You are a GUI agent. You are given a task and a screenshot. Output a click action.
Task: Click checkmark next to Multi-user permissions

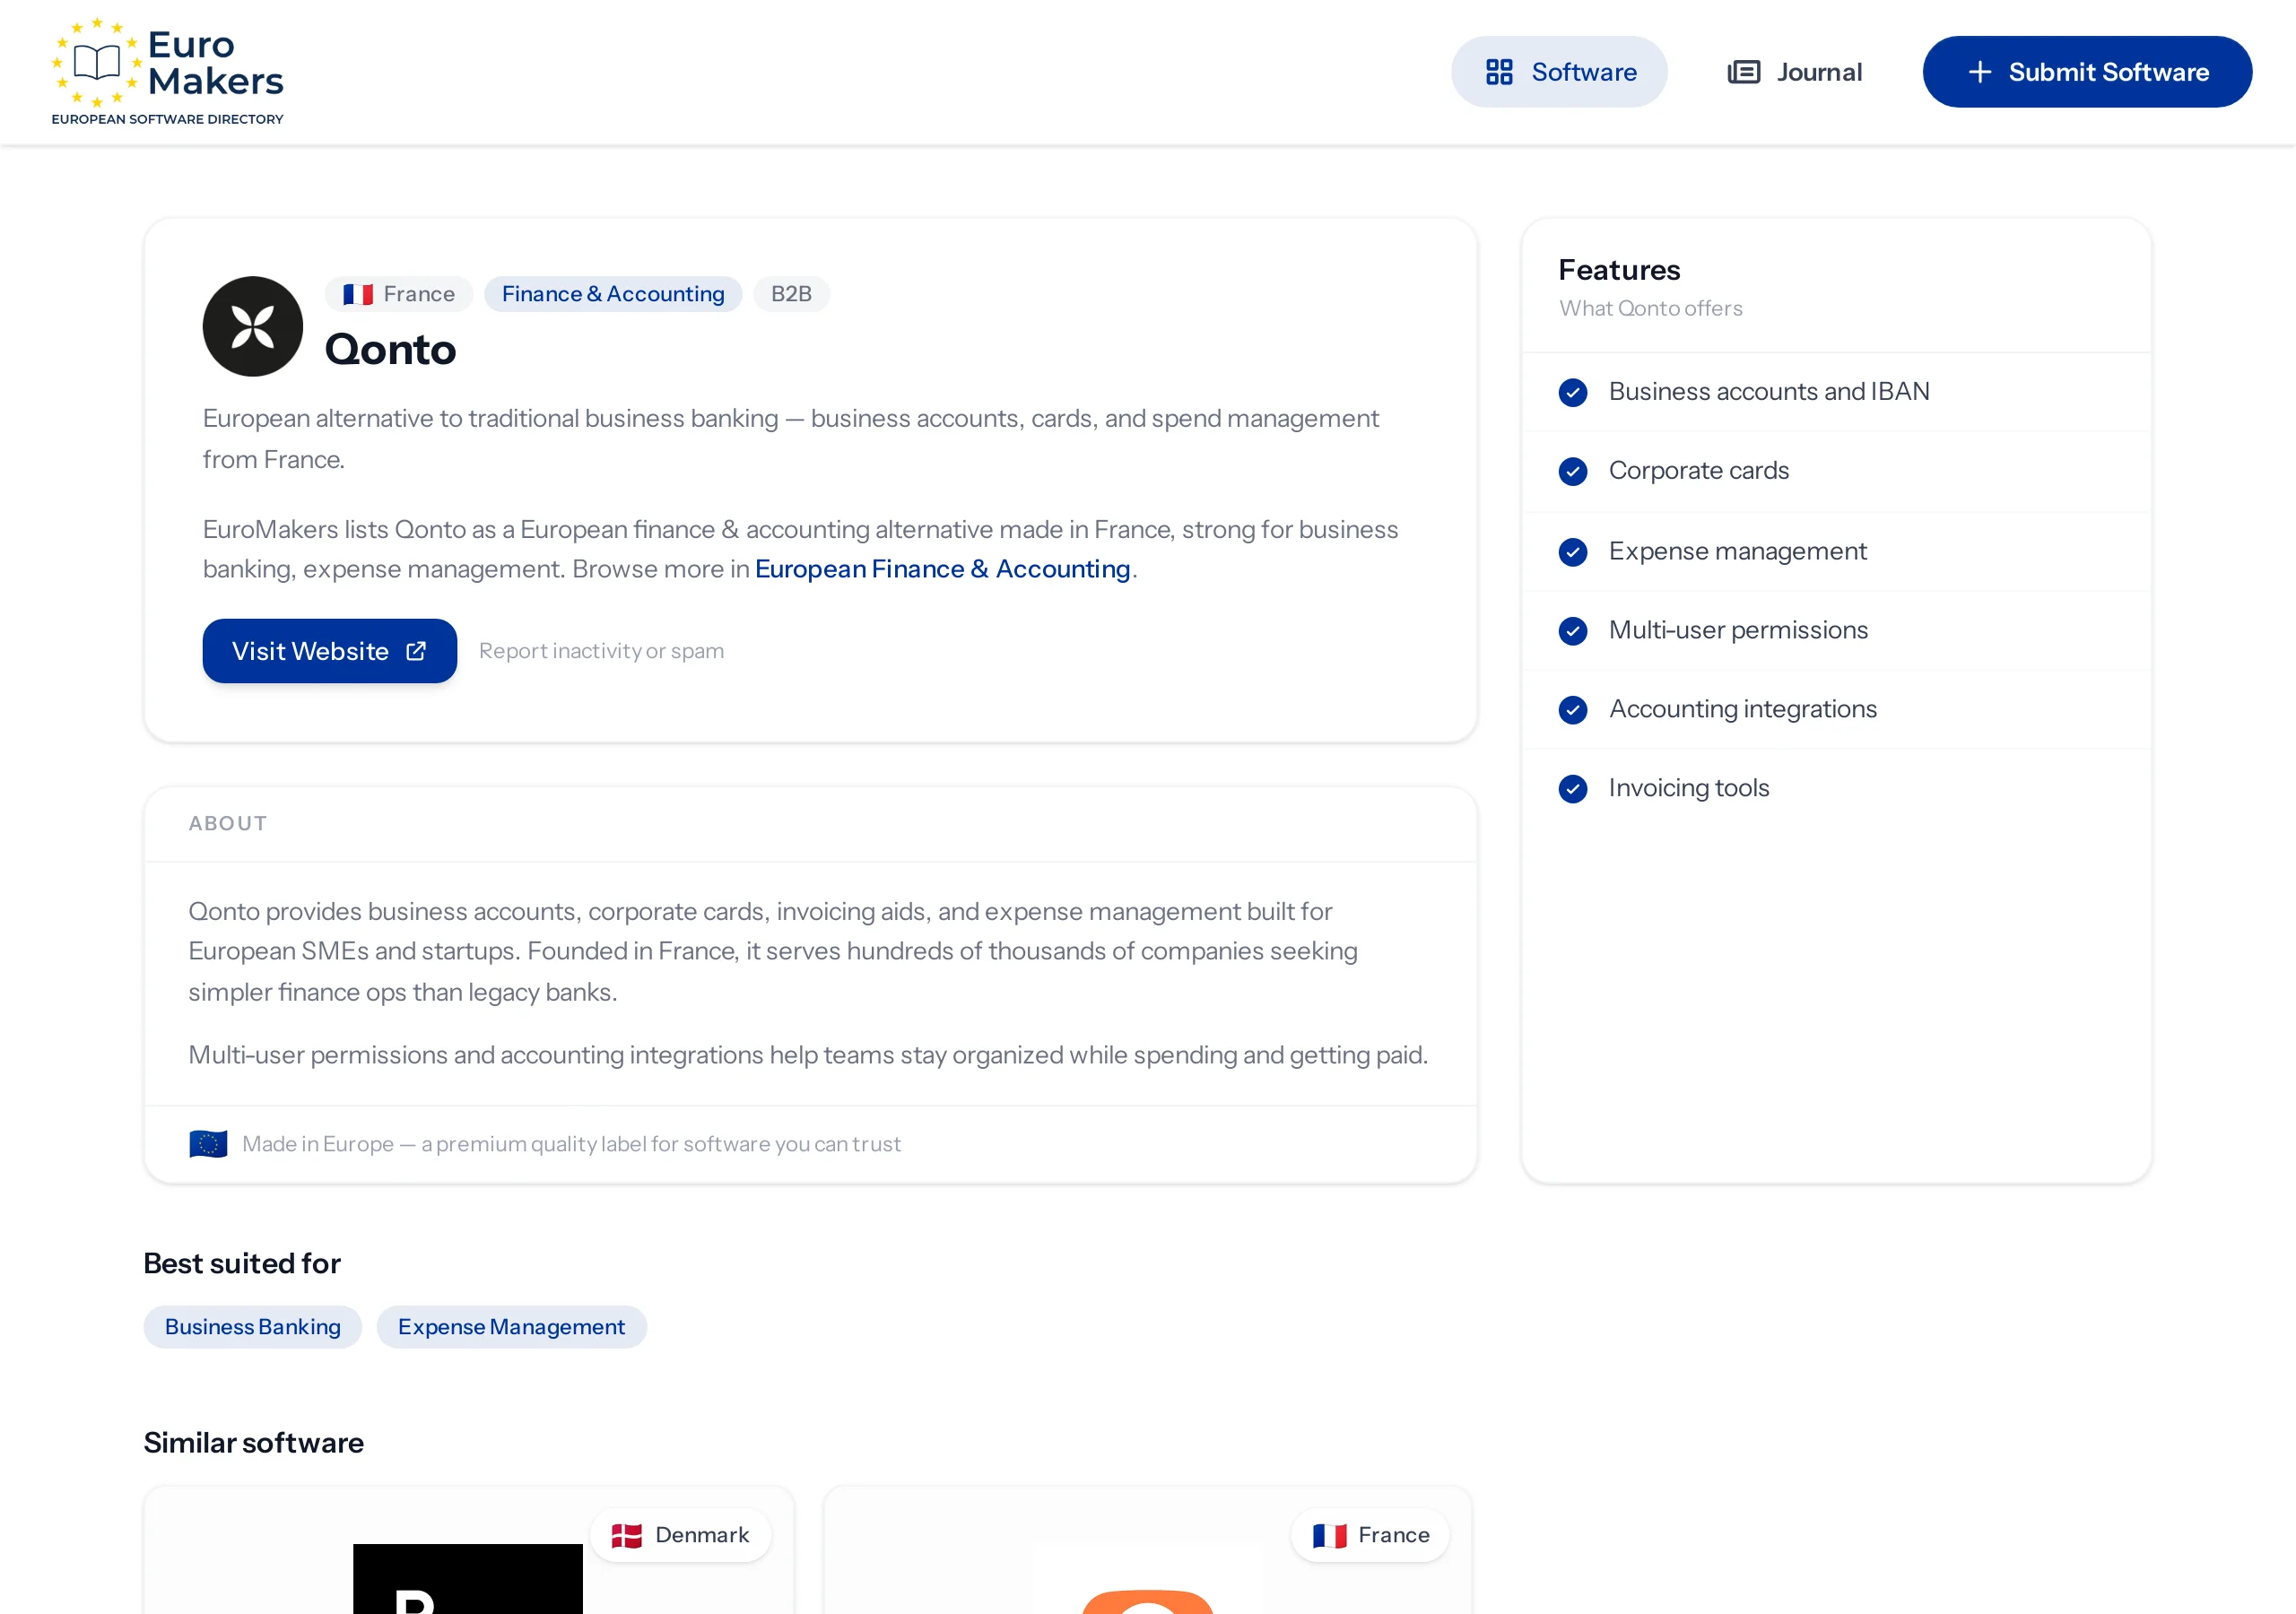click(x=1573, y=630)
